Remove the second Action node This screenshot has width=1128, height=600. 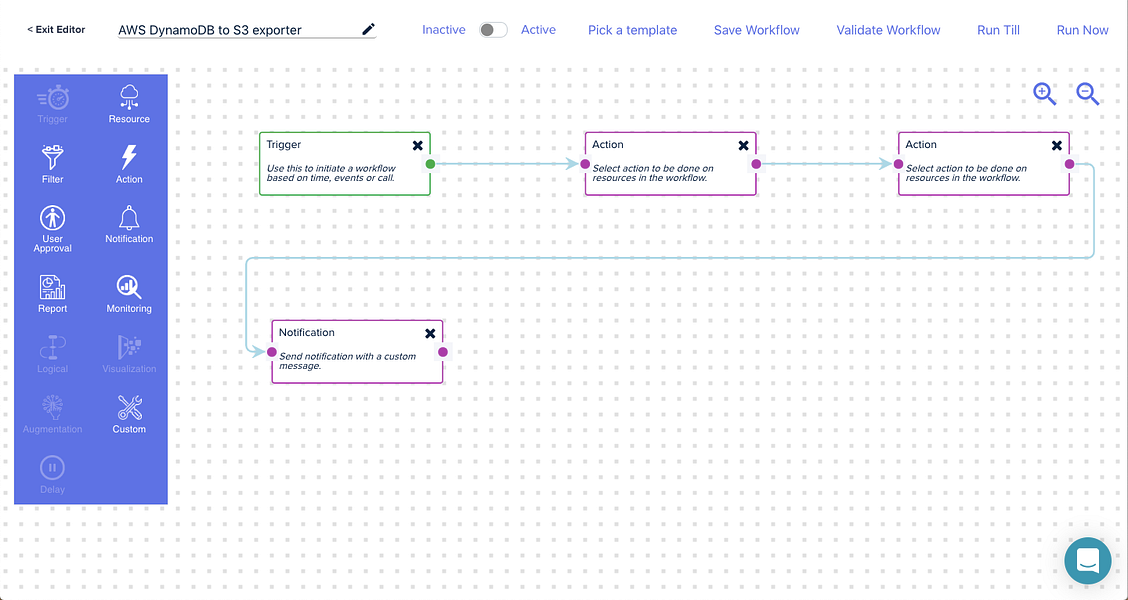point(1057,145)
